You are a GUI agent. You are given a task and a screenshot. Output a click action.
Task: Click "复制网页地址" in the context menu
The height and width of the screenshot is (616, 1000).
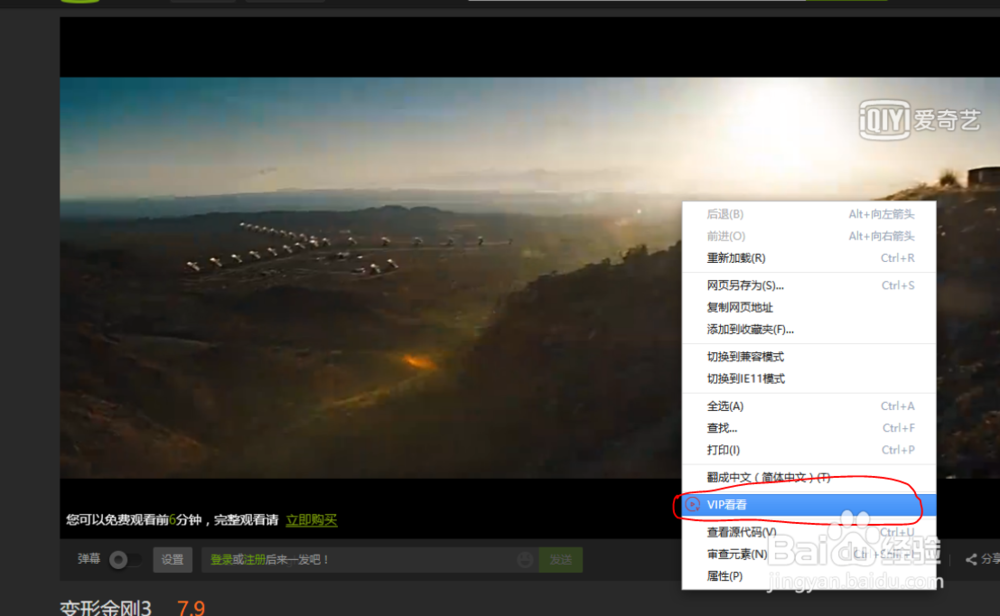(809, 307)
